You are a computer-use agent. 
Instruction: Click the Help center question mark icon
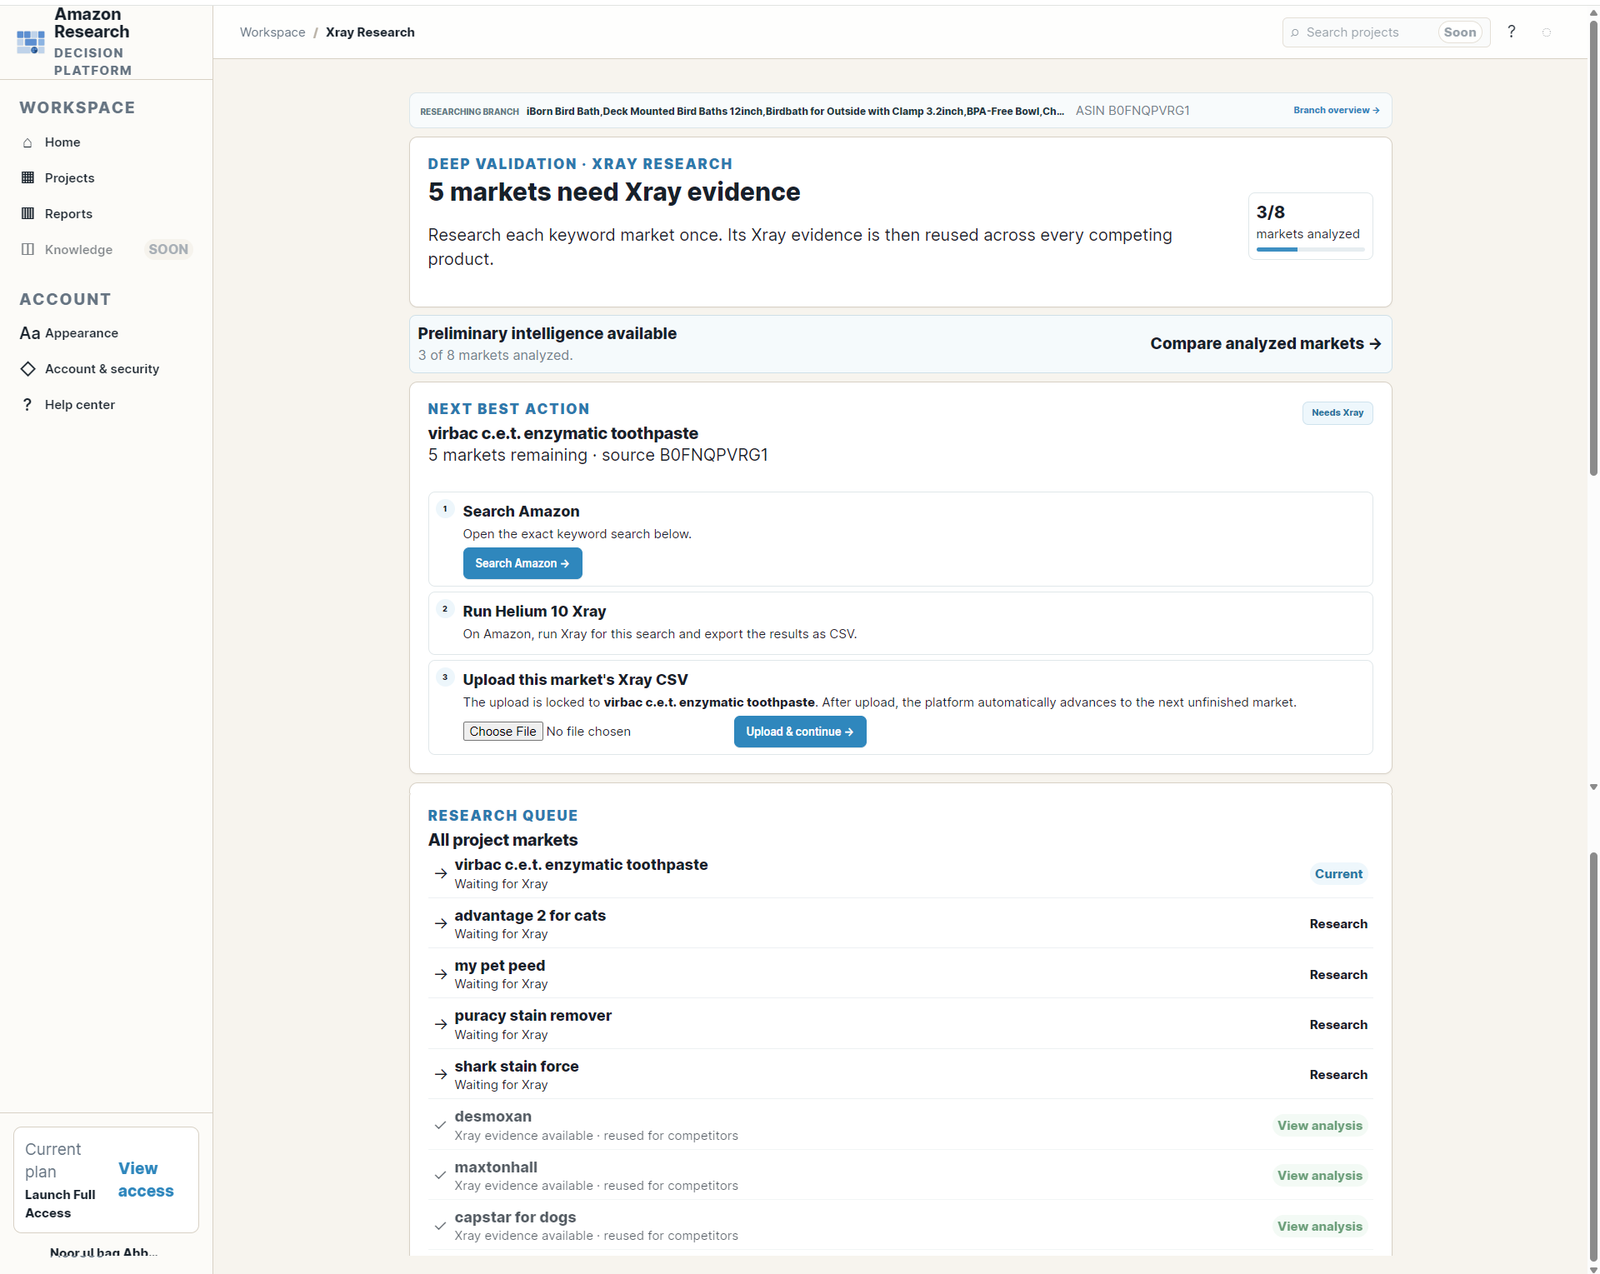27,405
